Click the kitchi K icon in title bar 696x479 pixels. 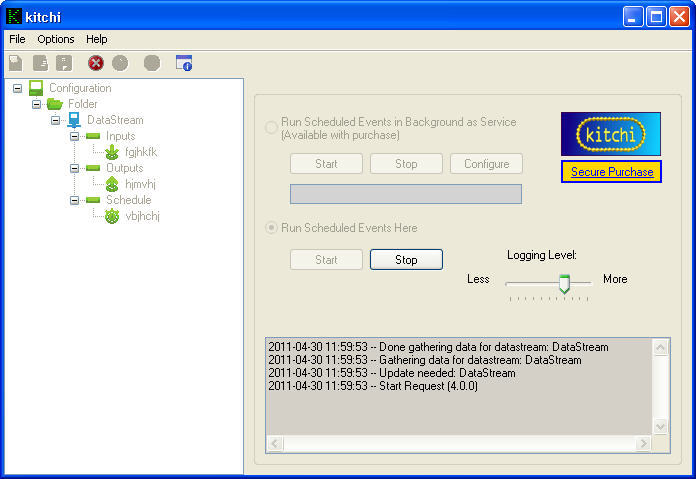pos(14,16)
